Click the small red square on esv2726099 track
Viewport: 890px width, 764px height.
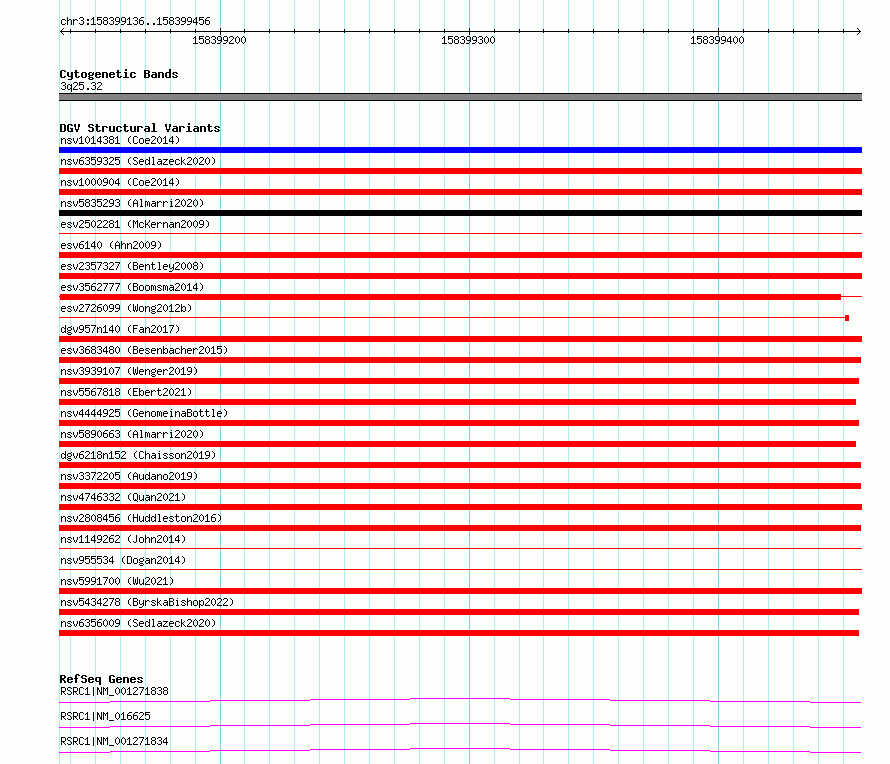847,318
